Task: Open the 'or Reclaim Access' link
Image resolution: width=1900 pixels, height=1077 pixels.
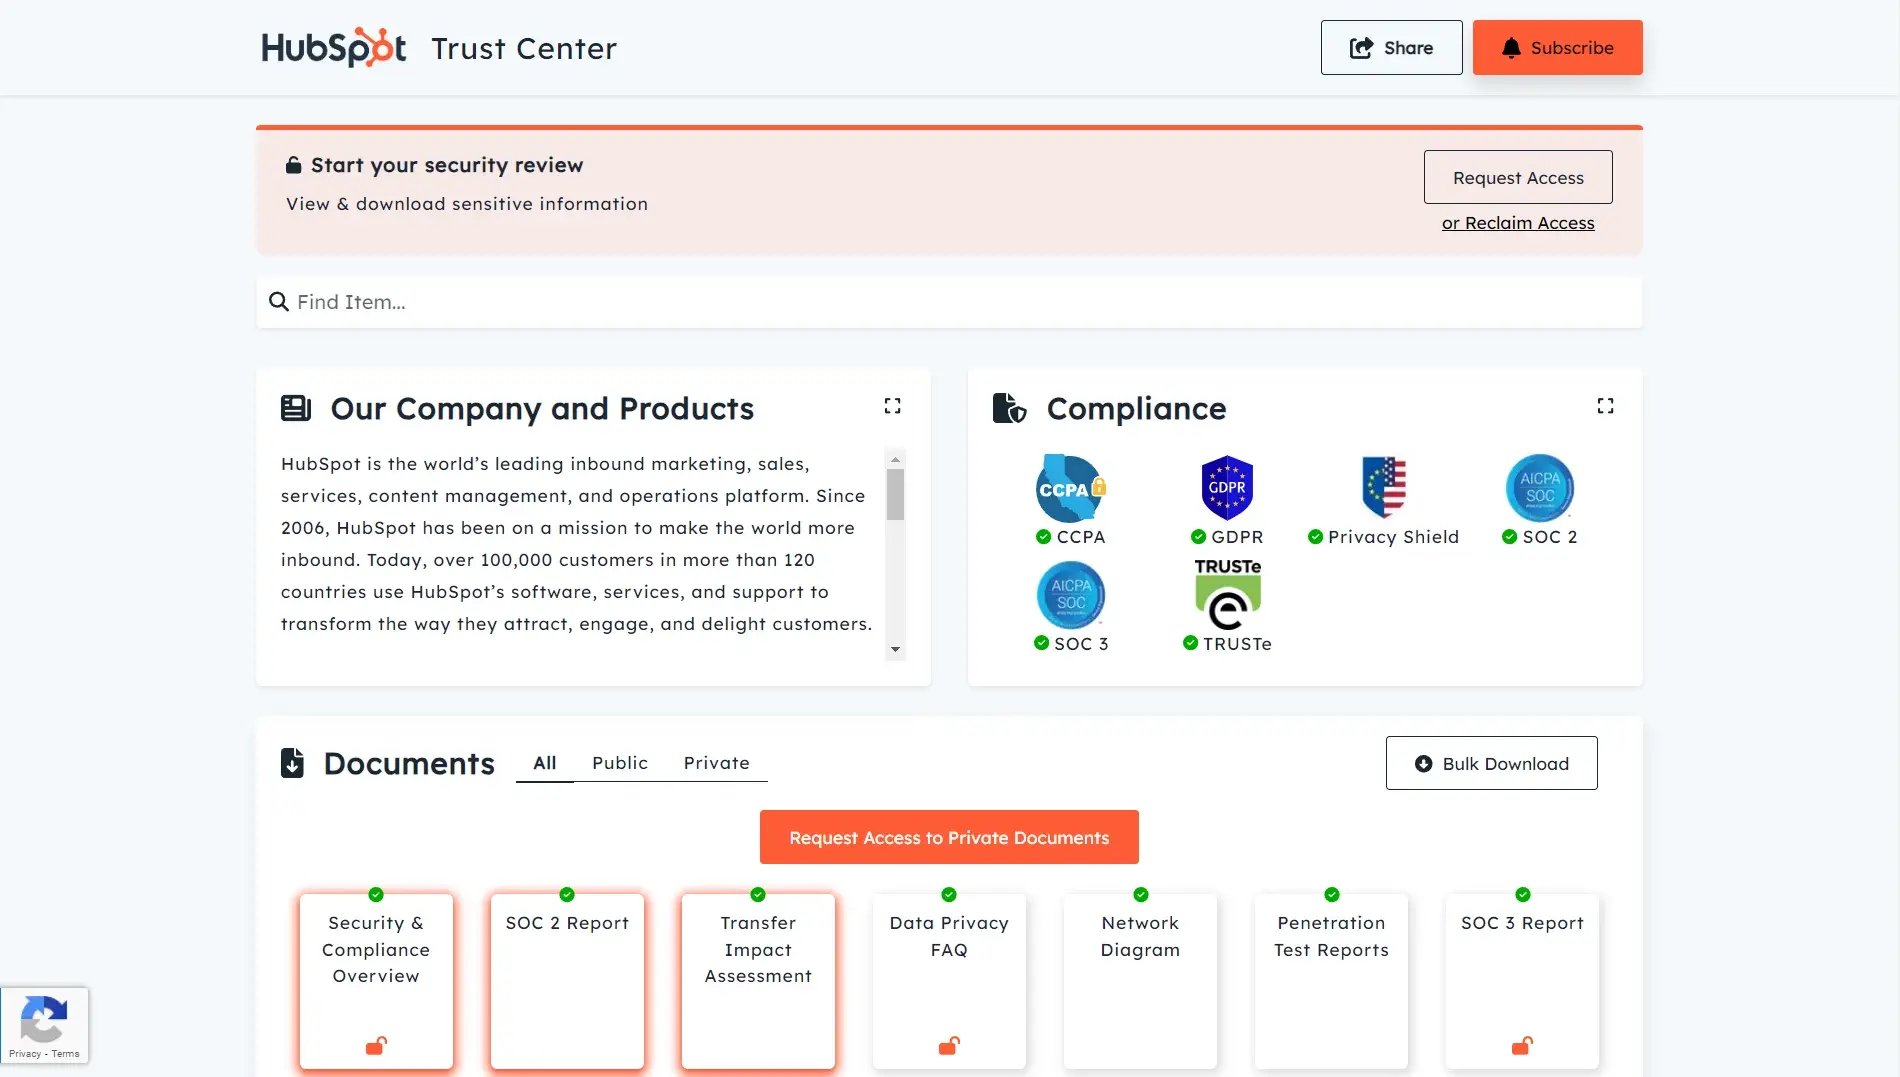Action: [1518, 223]
